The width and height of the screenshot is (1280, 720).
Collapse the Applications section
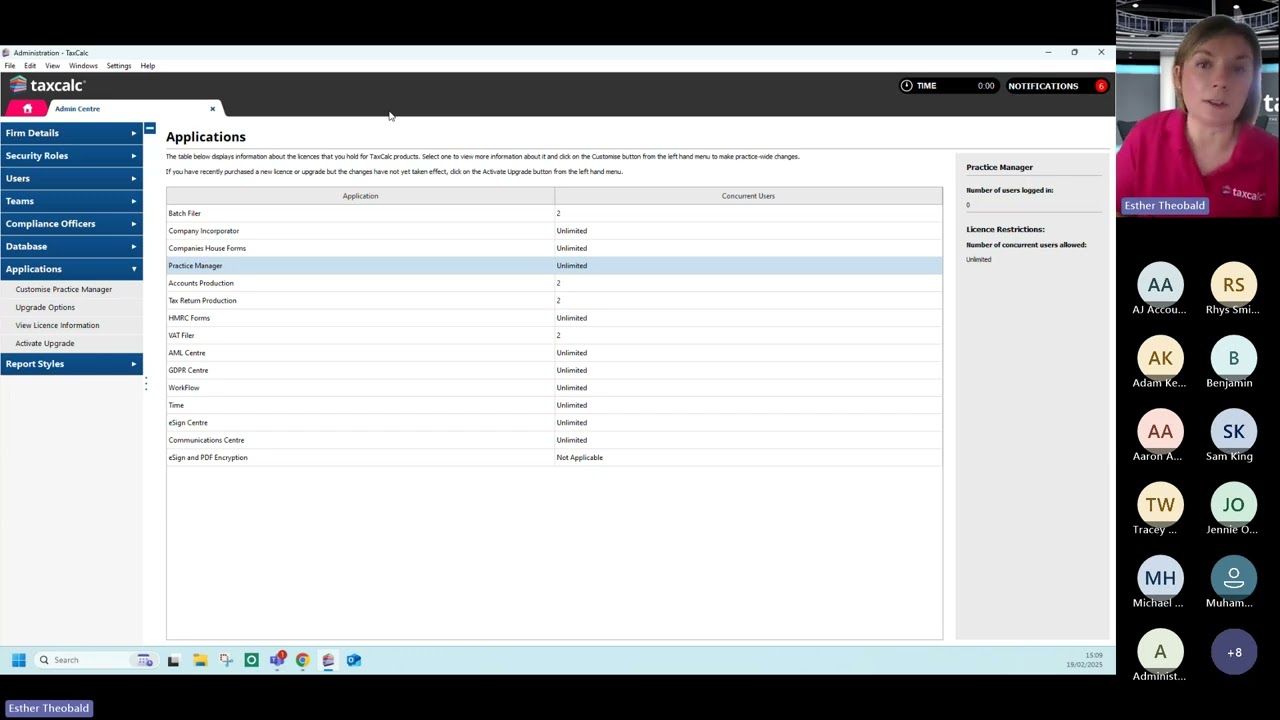(x=71, y=269)
